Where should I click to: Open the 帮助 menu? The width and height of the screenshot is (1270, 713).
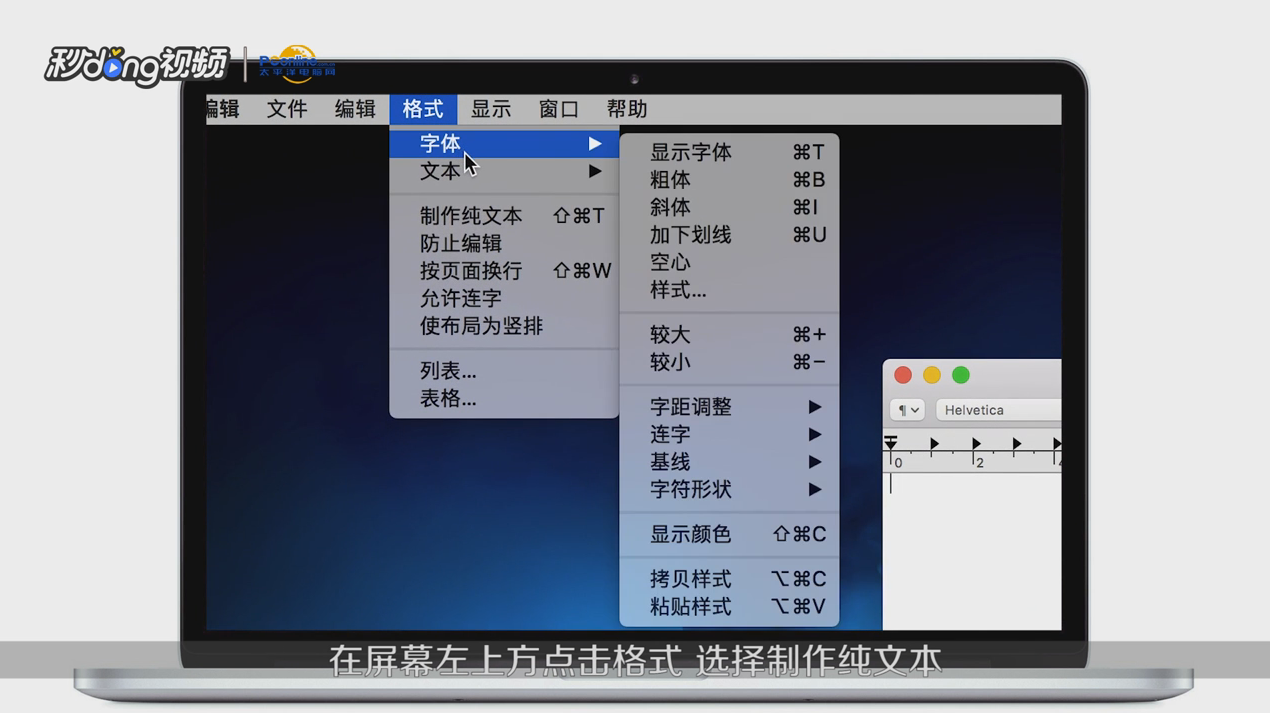tap(627, 109)
